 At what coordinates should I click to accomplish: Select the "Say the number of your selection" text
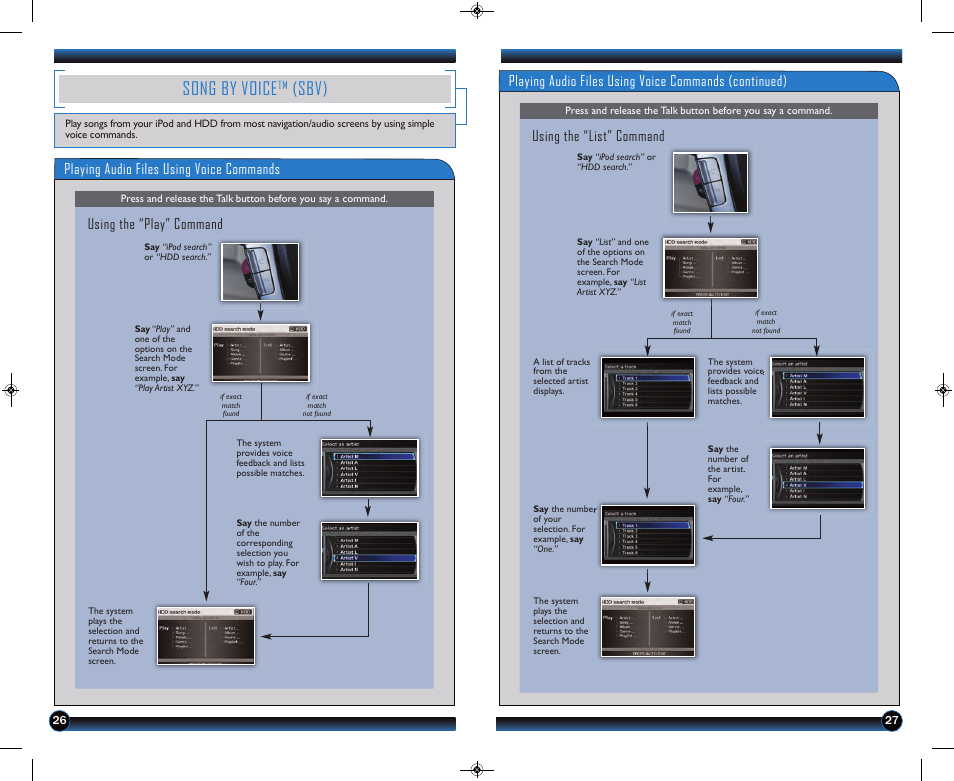click(x=564, y=529)
